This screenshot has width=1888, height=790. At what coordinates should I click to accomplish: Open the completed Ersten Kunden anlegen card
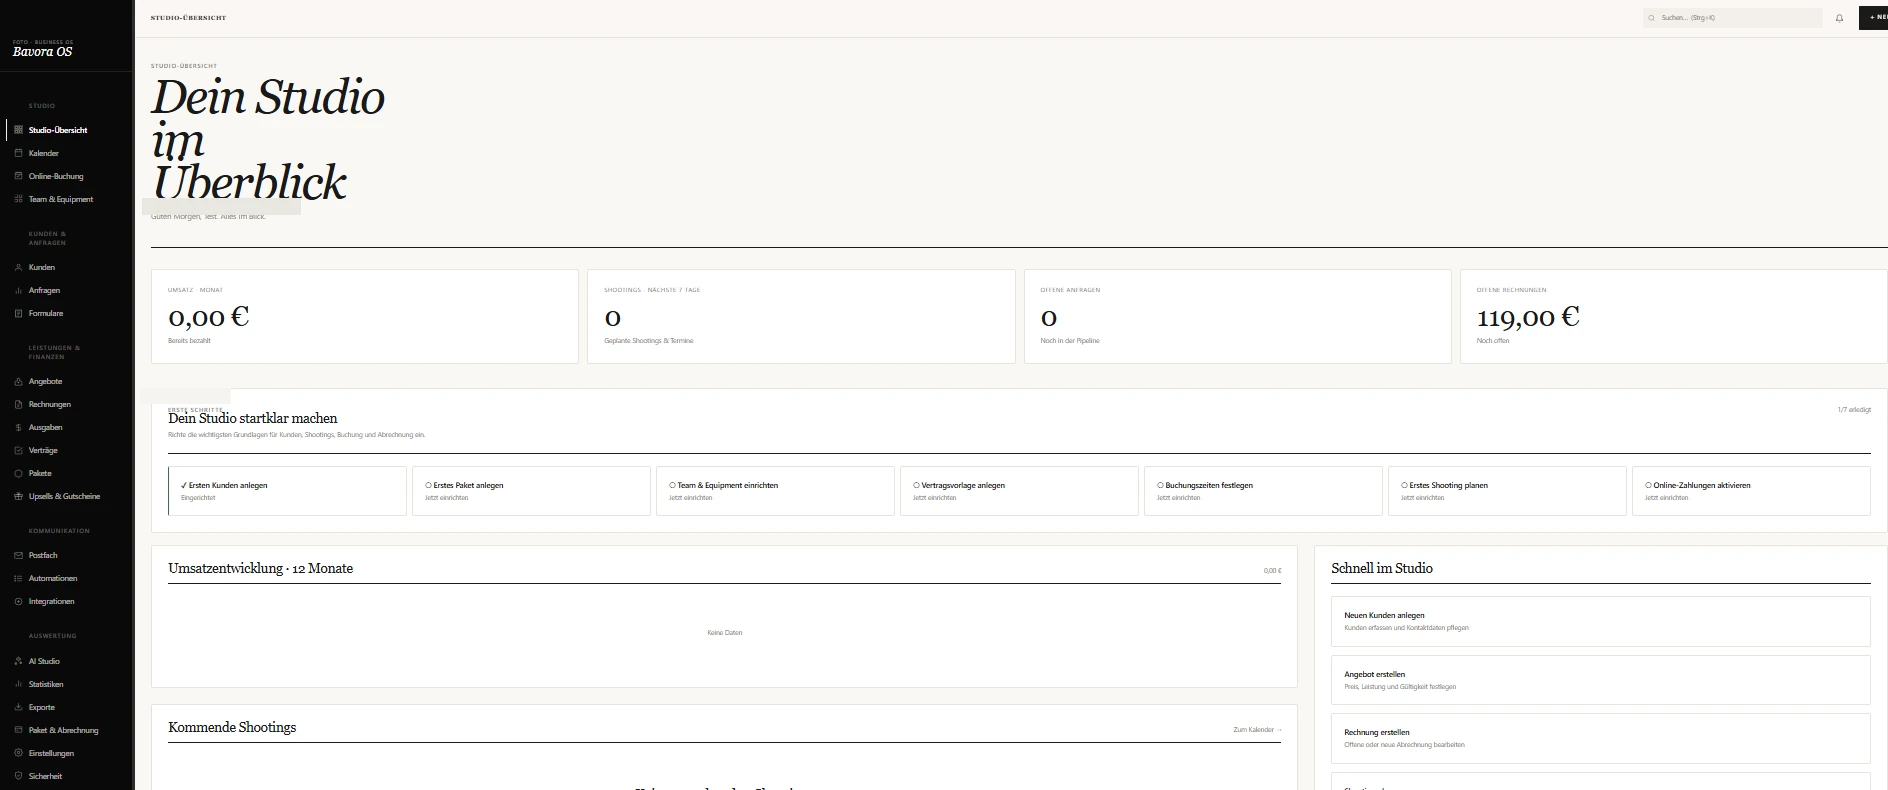tap(287, 491)
